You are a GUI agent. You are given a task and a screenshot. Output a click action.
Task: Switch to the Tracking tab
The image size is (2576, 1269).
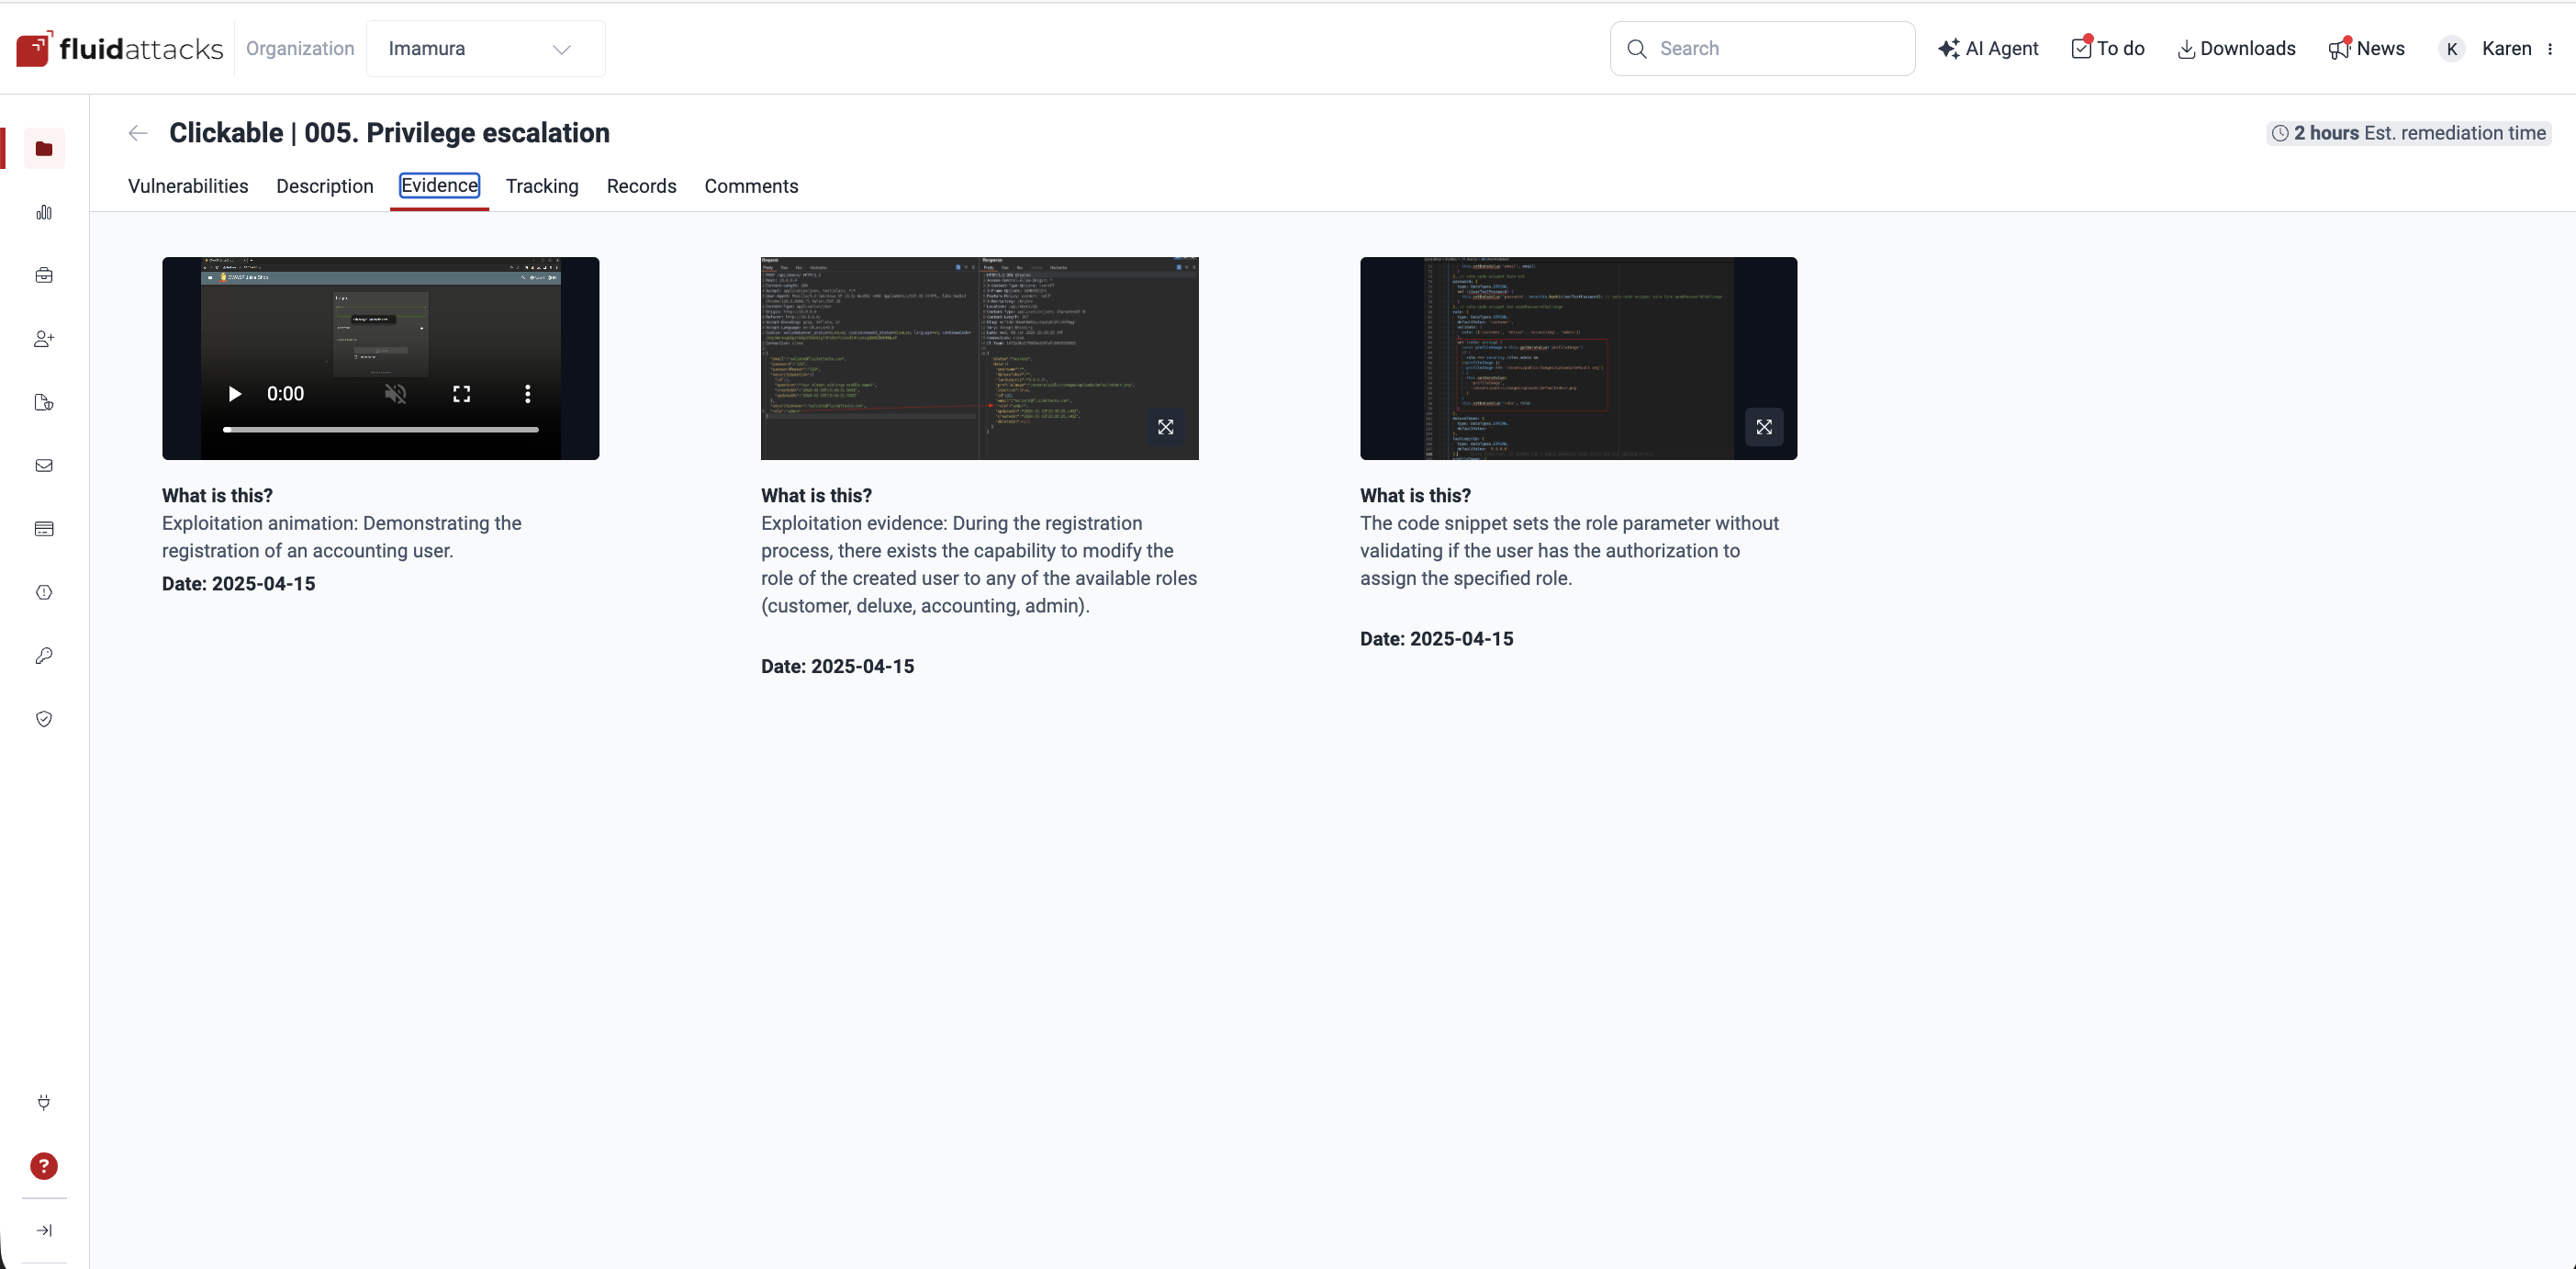coord(541,186)
